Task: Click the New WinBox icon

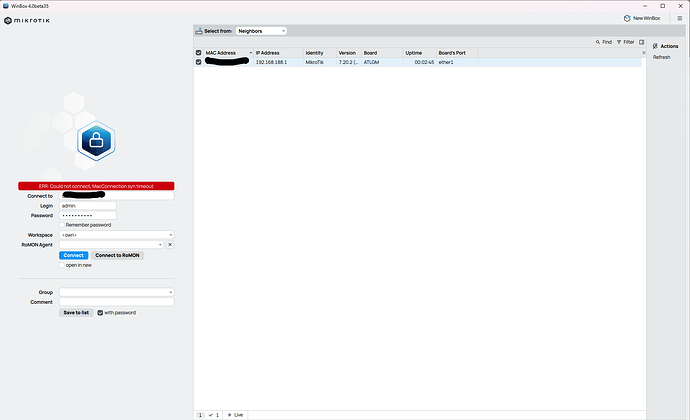Action: coord(627,18)
